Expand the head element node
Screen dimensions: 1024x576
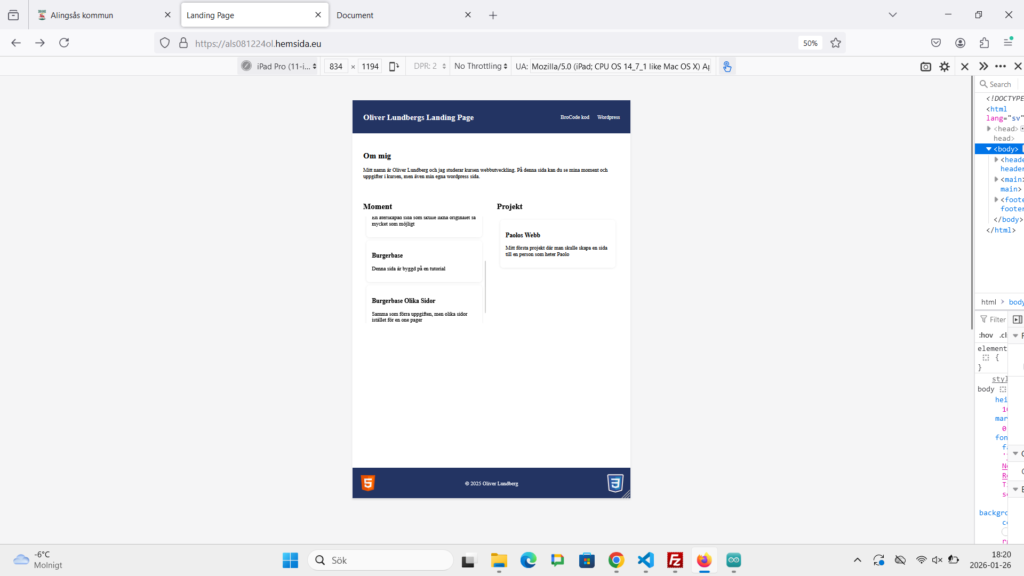[x=989, y=129]
